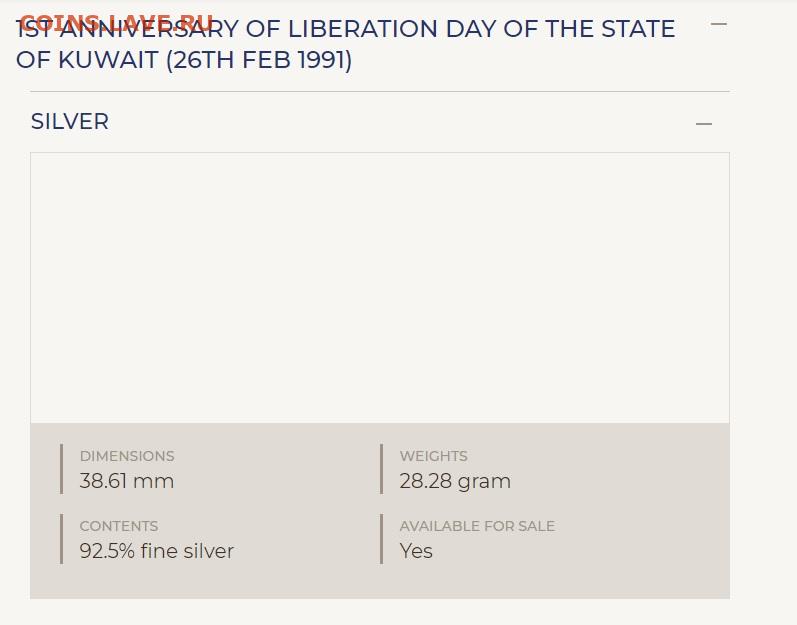Screen dimensions: 797x625
Task: Click the 28.28 gram weight value
Action: tap(455, 481)
